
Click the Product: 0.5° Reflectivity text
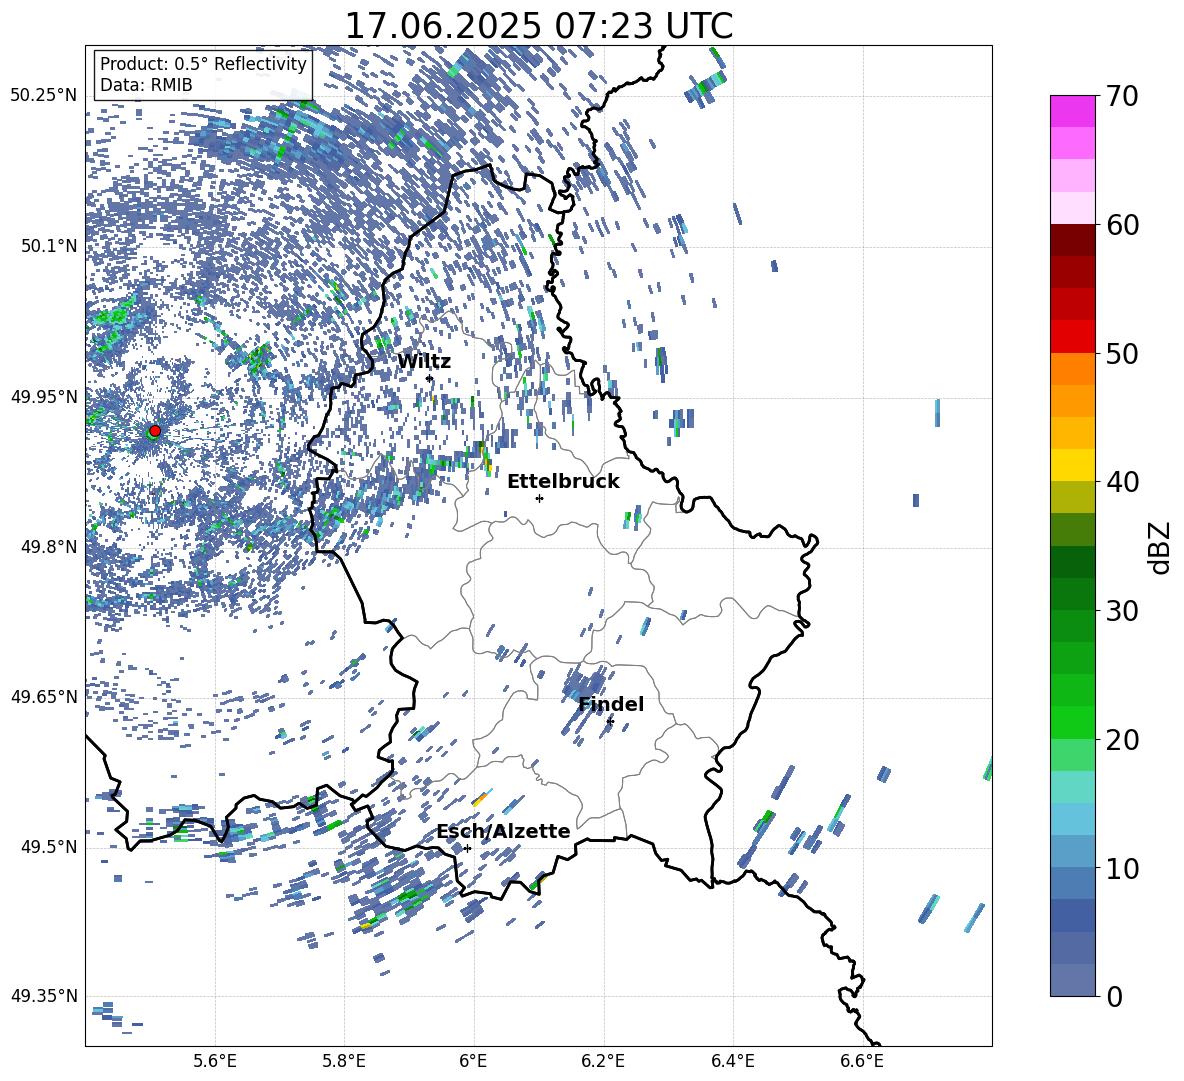203,63
